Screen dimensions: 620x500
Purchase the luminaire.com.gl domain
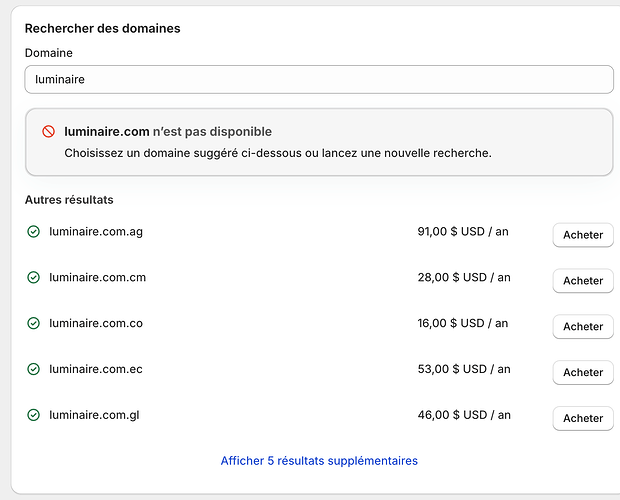pos(583,418)
